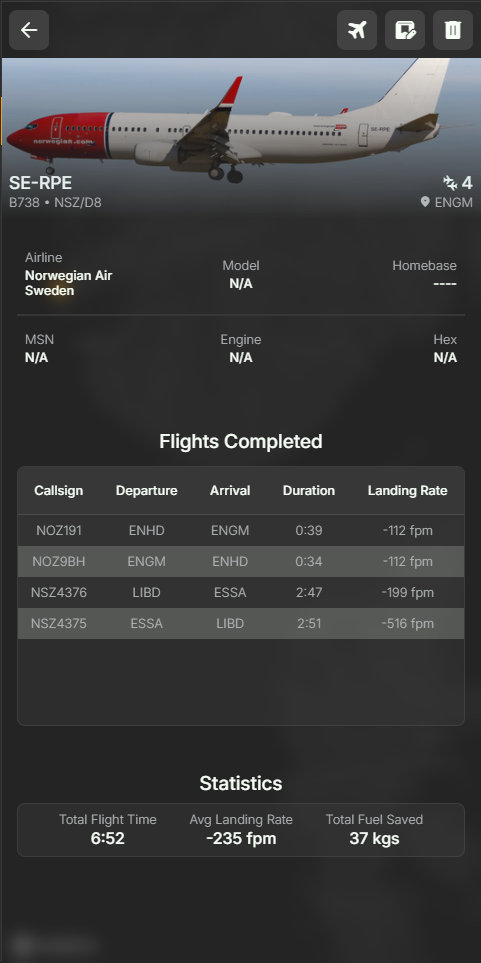Select the NOZ9BH flight row
The image size is (481, 963).
tap(241, 561)
